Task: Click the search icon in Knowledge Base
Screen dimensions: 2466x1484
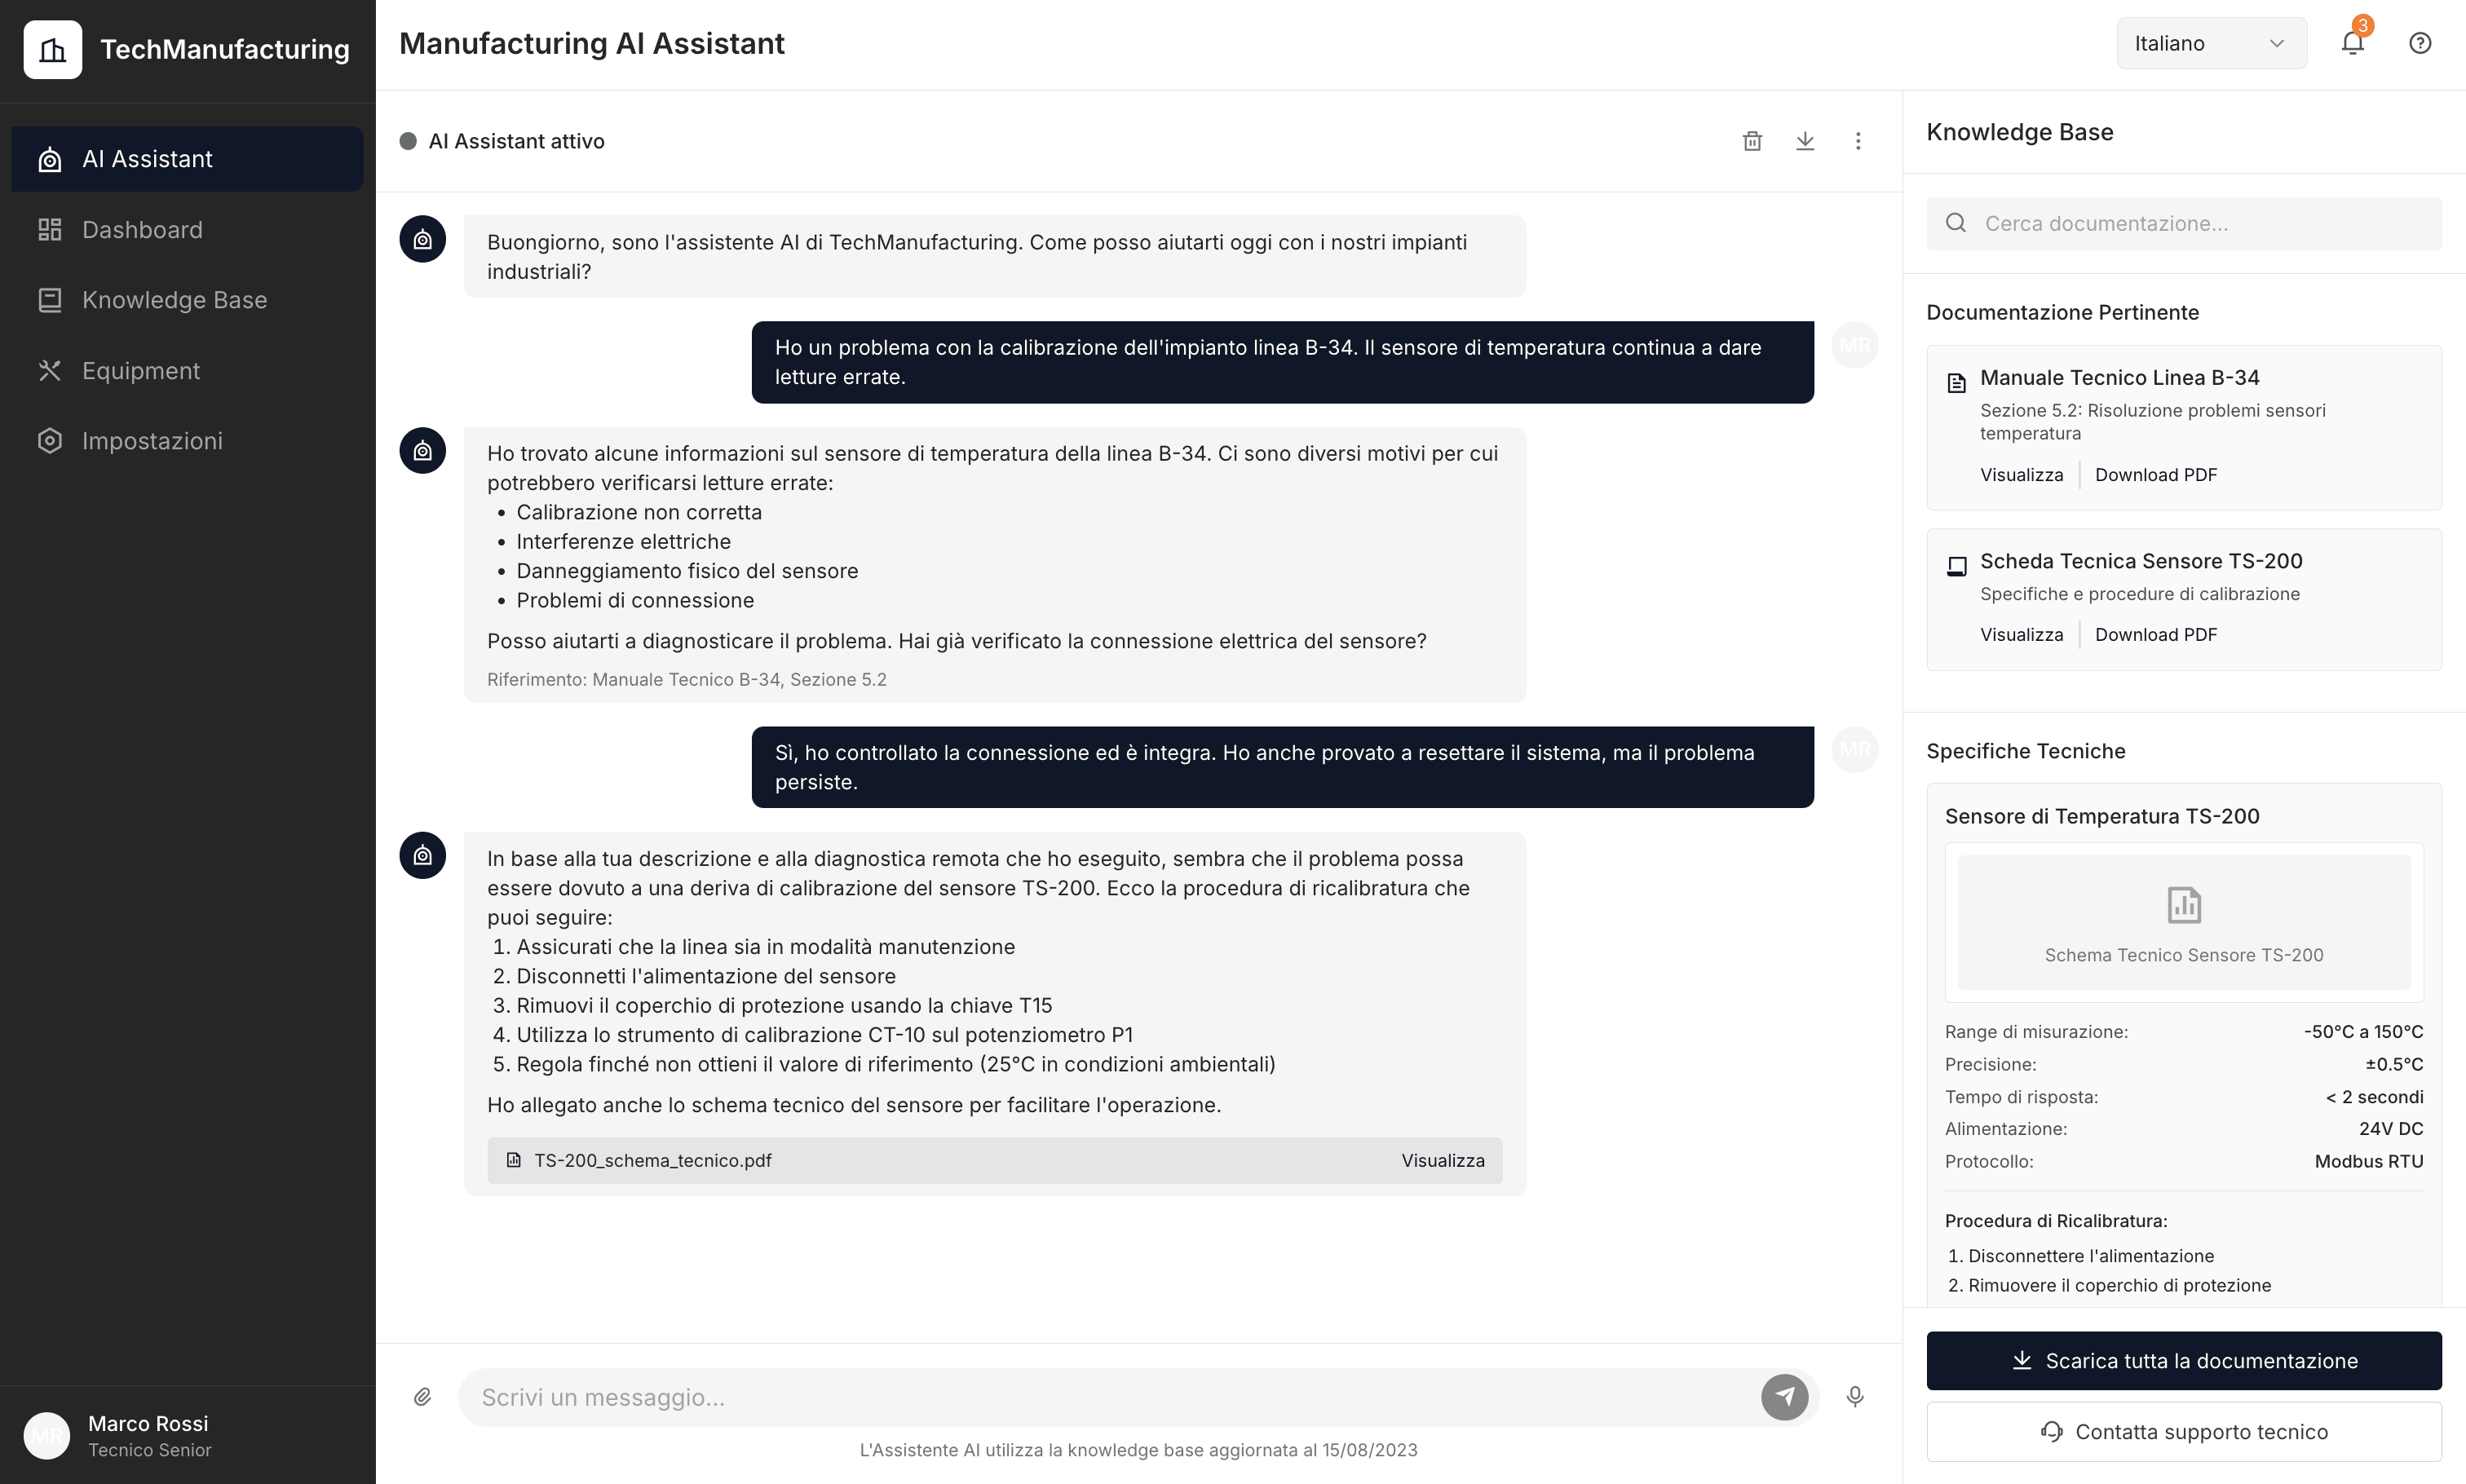Action: pos(1957,222)
